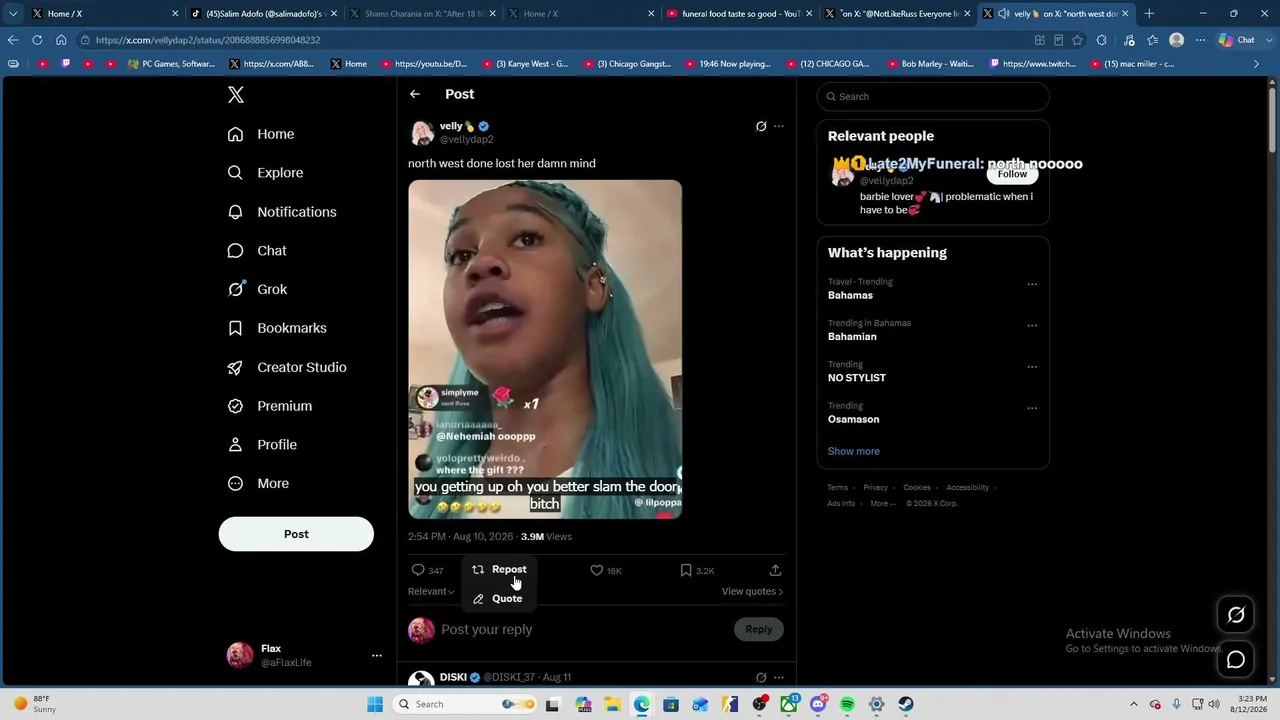1280x720 pixels.
Task: Click Show more under What's happening
Action: (x=854, y=451)
